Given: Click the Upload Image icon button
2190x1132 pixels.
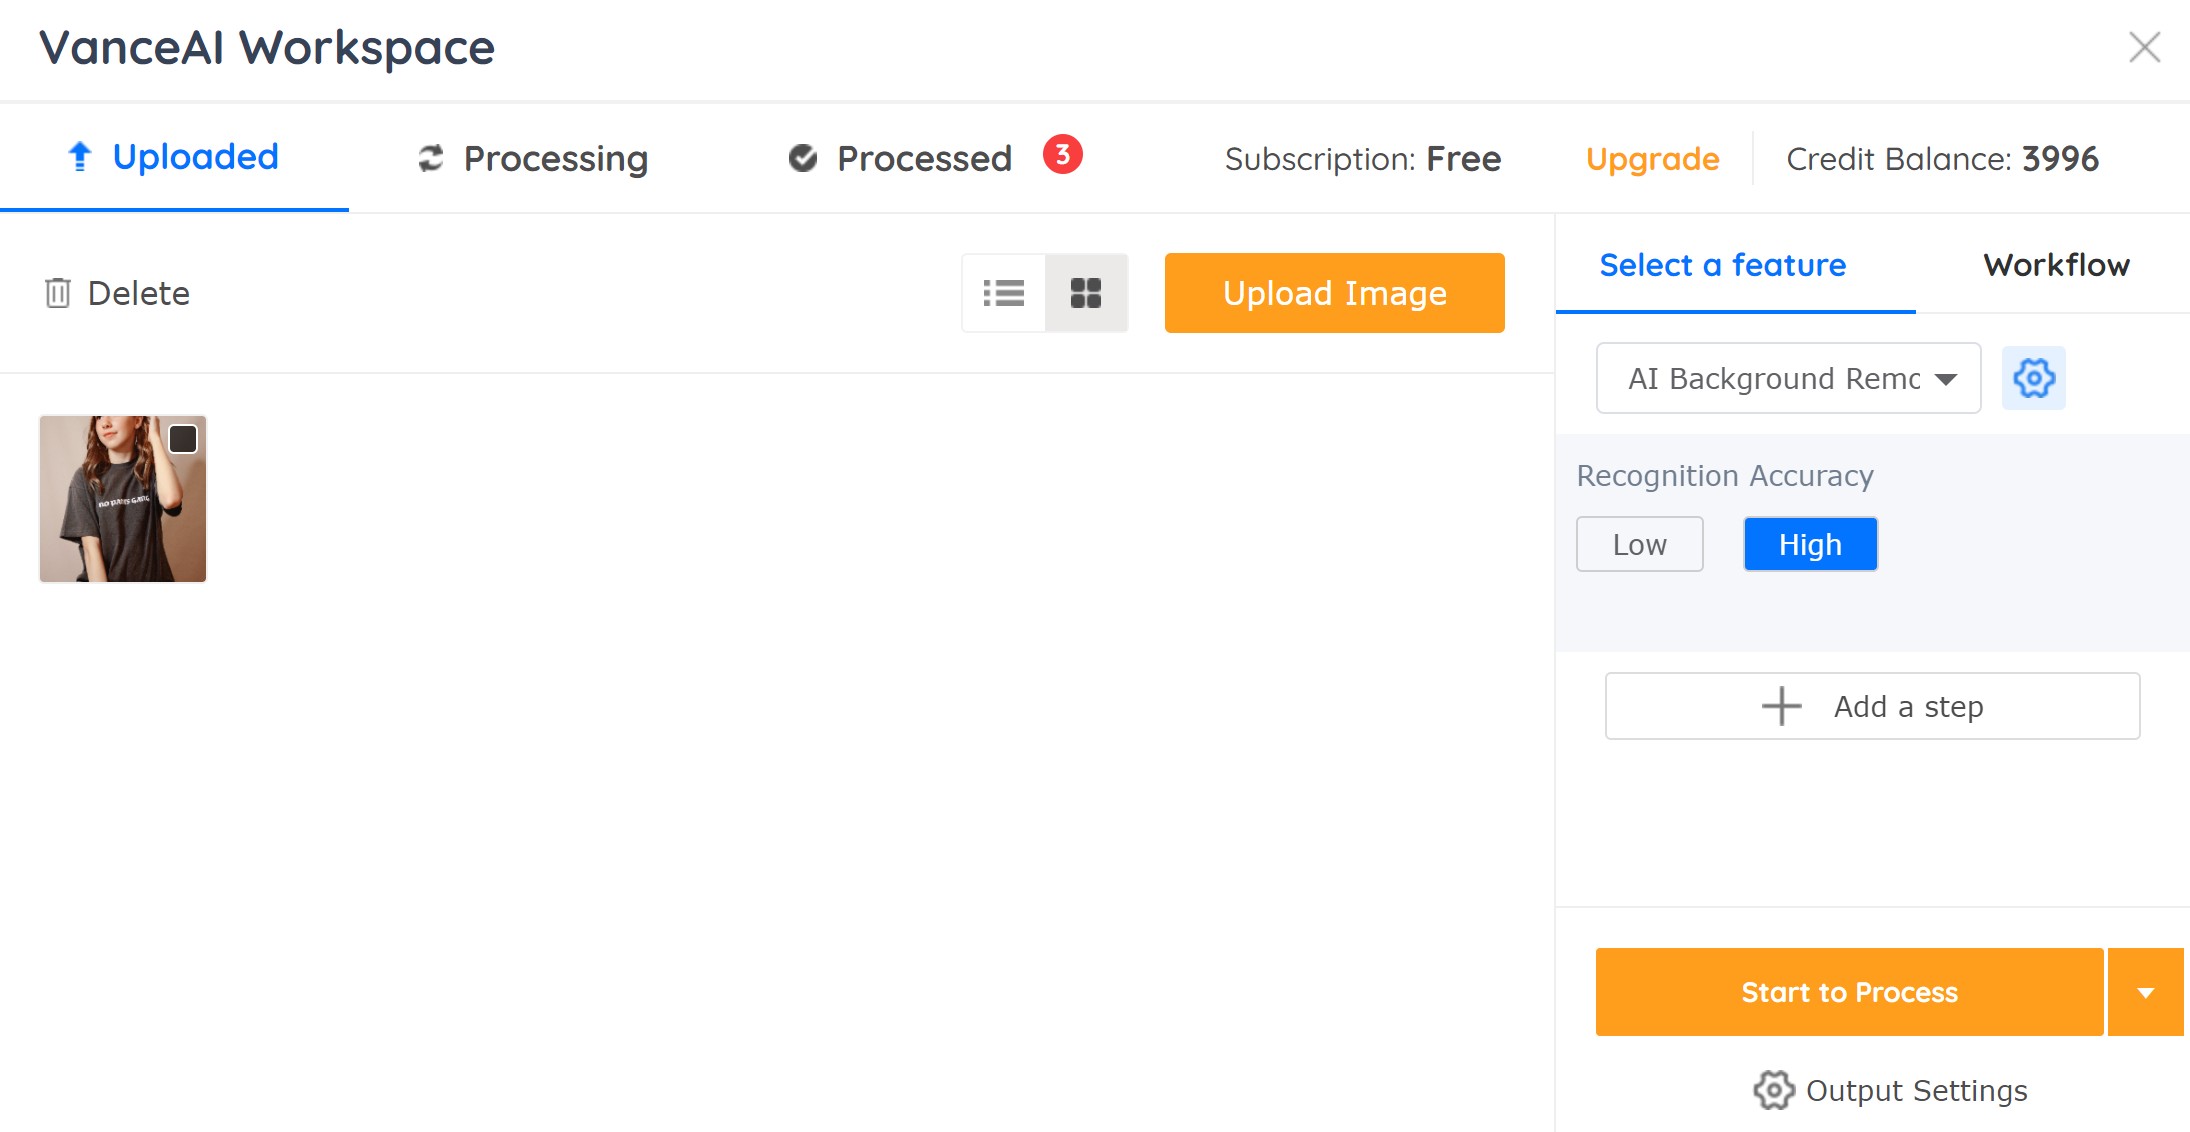Looking at the screenshot, I should [1332, 292].
